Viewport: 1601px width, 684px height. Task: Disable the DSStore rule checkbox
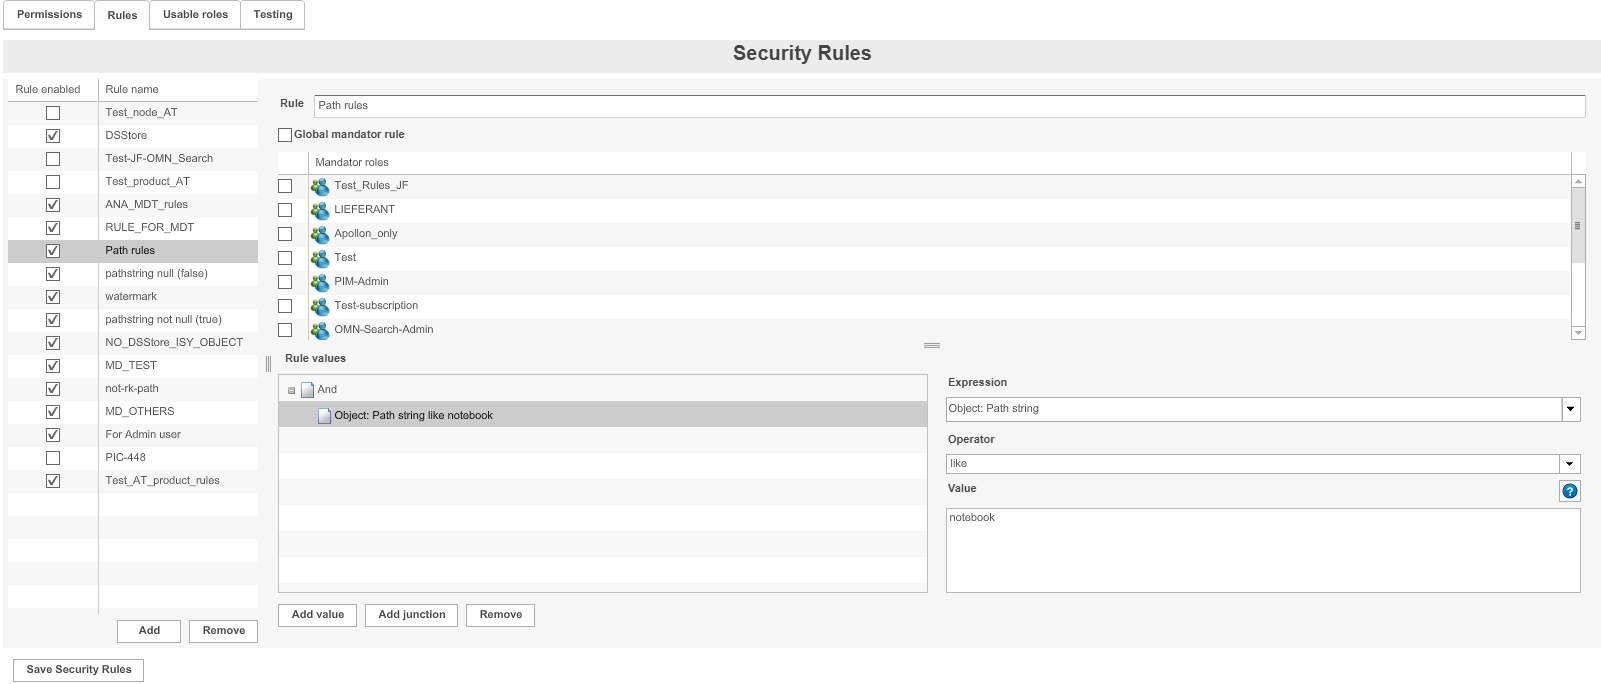pos(53,136)
